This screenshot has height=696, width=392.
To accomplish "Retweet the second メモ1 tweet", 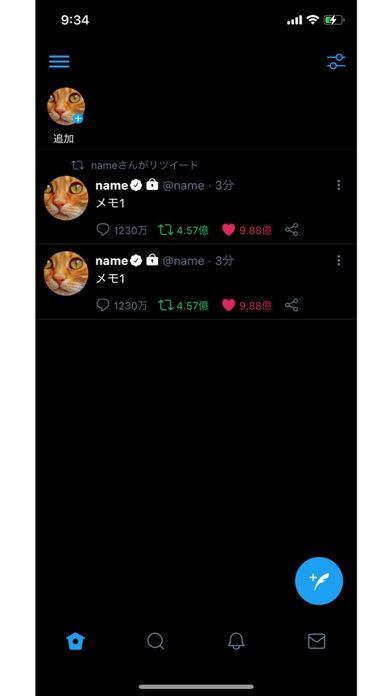I will pos(166,305).
